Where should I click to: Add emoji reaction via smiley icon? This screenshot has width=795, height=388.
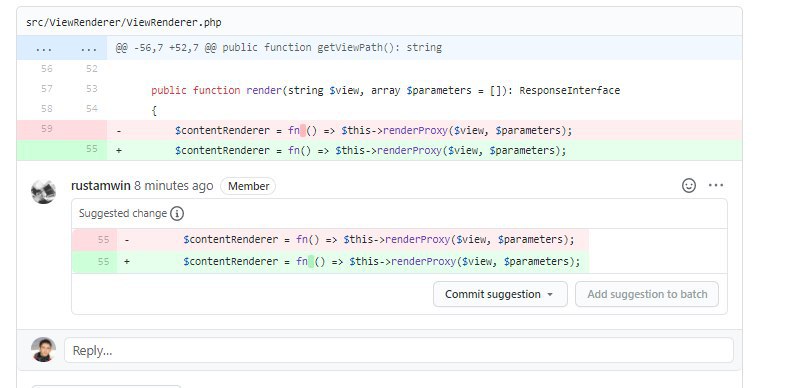click(689, 186)
